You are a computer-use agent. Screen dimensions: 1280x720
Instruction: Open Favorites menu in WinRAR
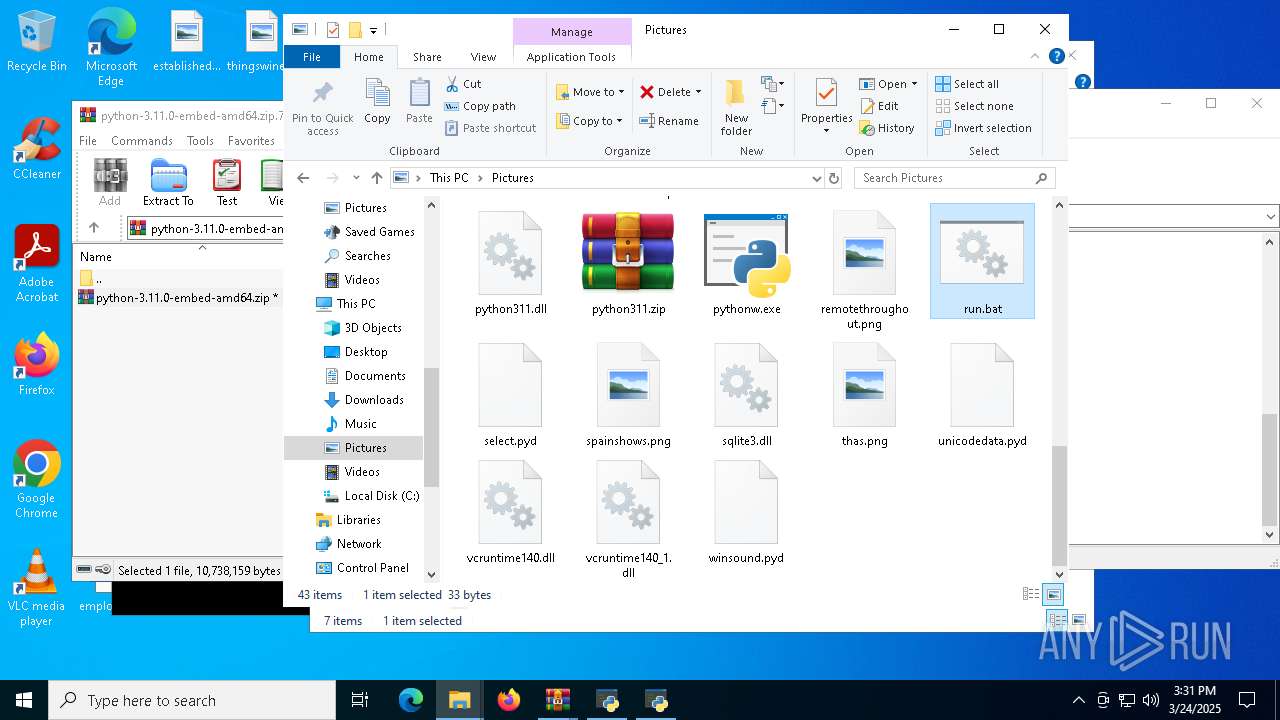(x=251, y=141)
